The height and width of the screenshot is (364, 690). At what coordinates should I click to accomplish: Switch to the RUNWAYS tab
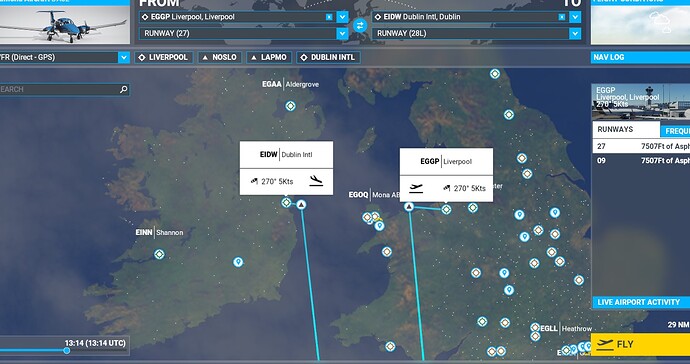pos(626,129)
